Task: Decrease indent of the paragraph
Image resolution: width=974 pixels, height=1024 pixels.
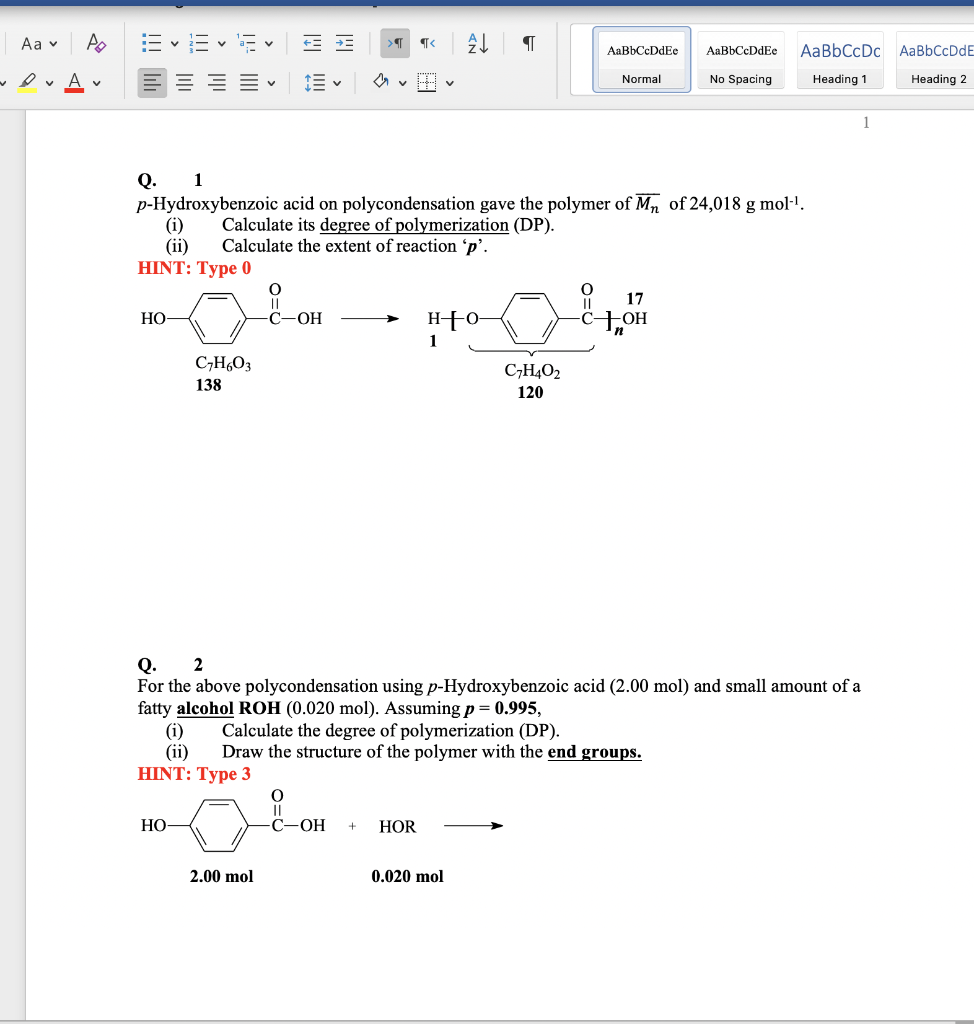Action: pos(311,42)
